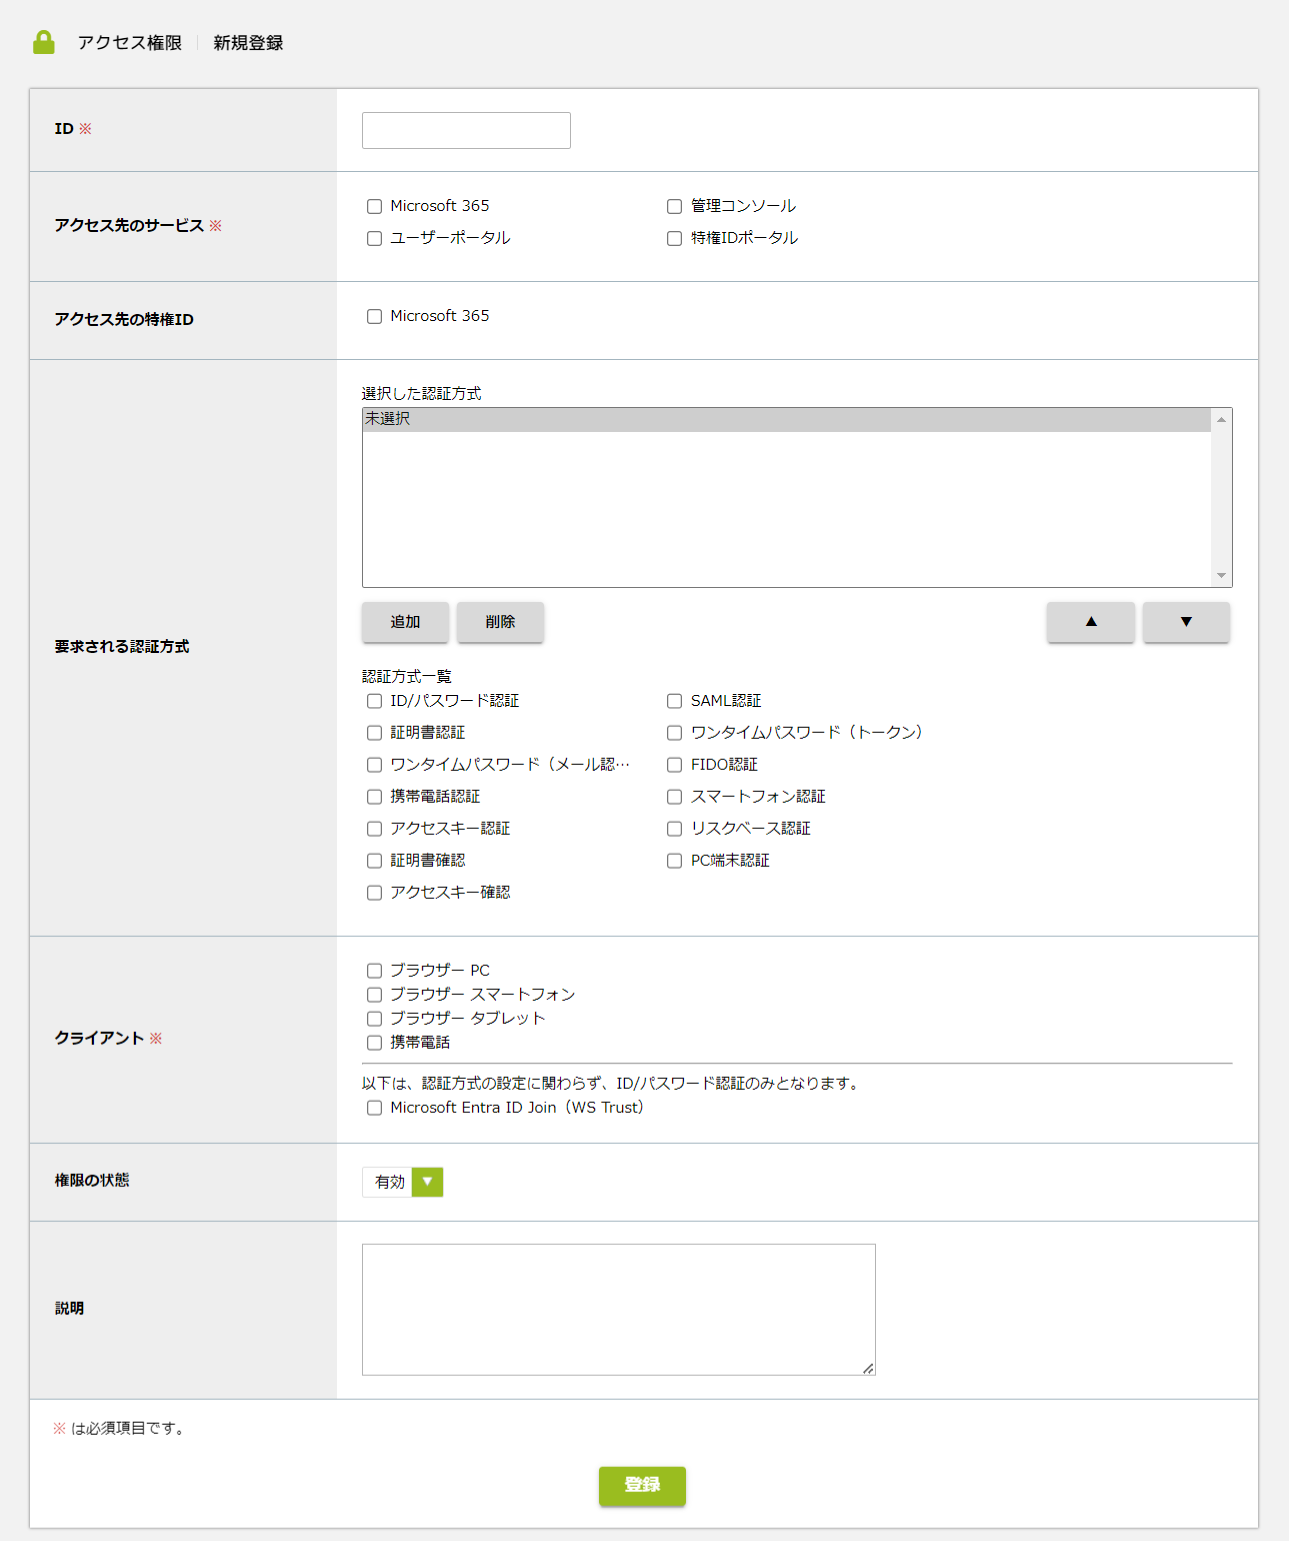This screenshot has width=1289, height=1541.
Task: Enable 特権IDポータル access
Action: [674, 238]
